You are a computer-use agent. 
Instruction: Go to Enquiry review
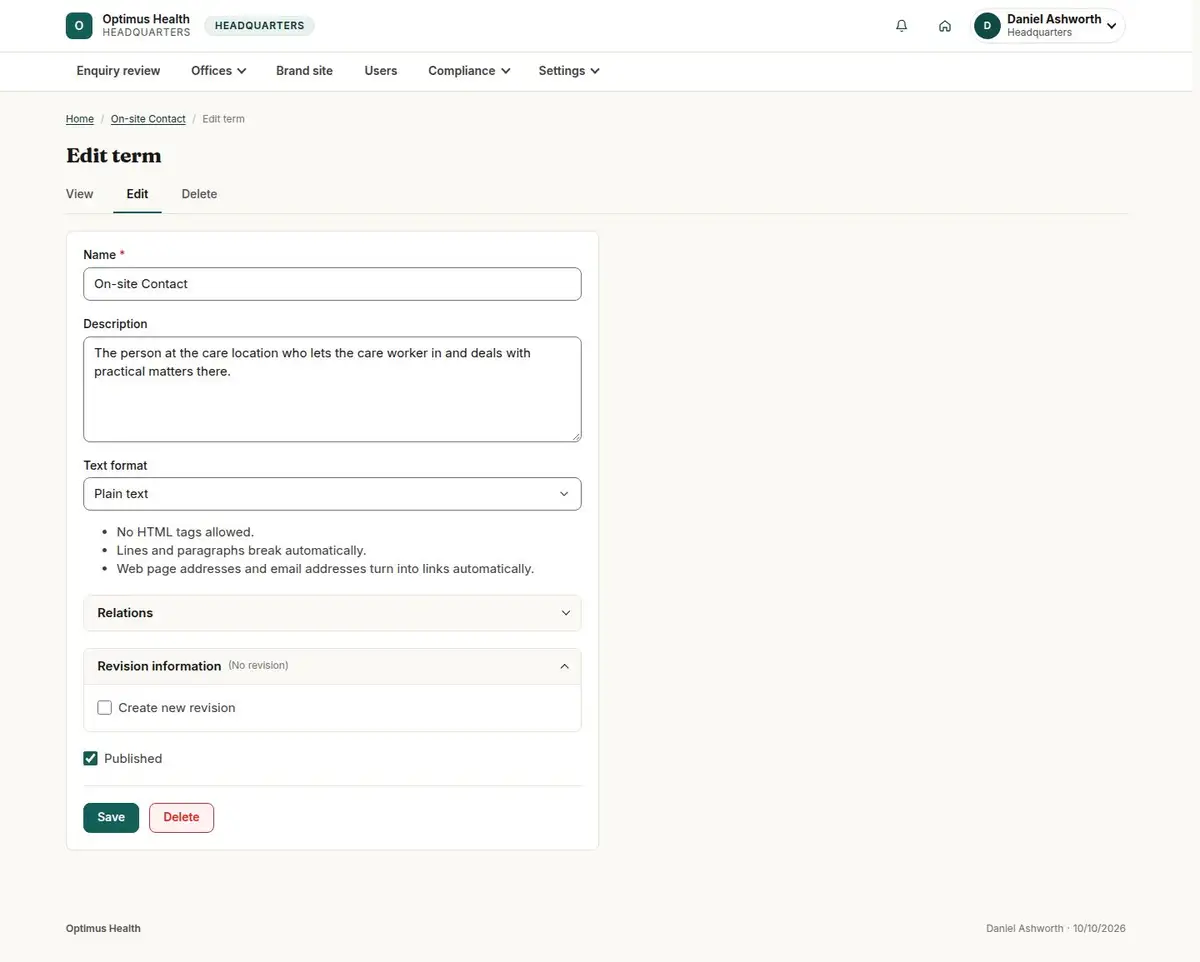point(119,71)
